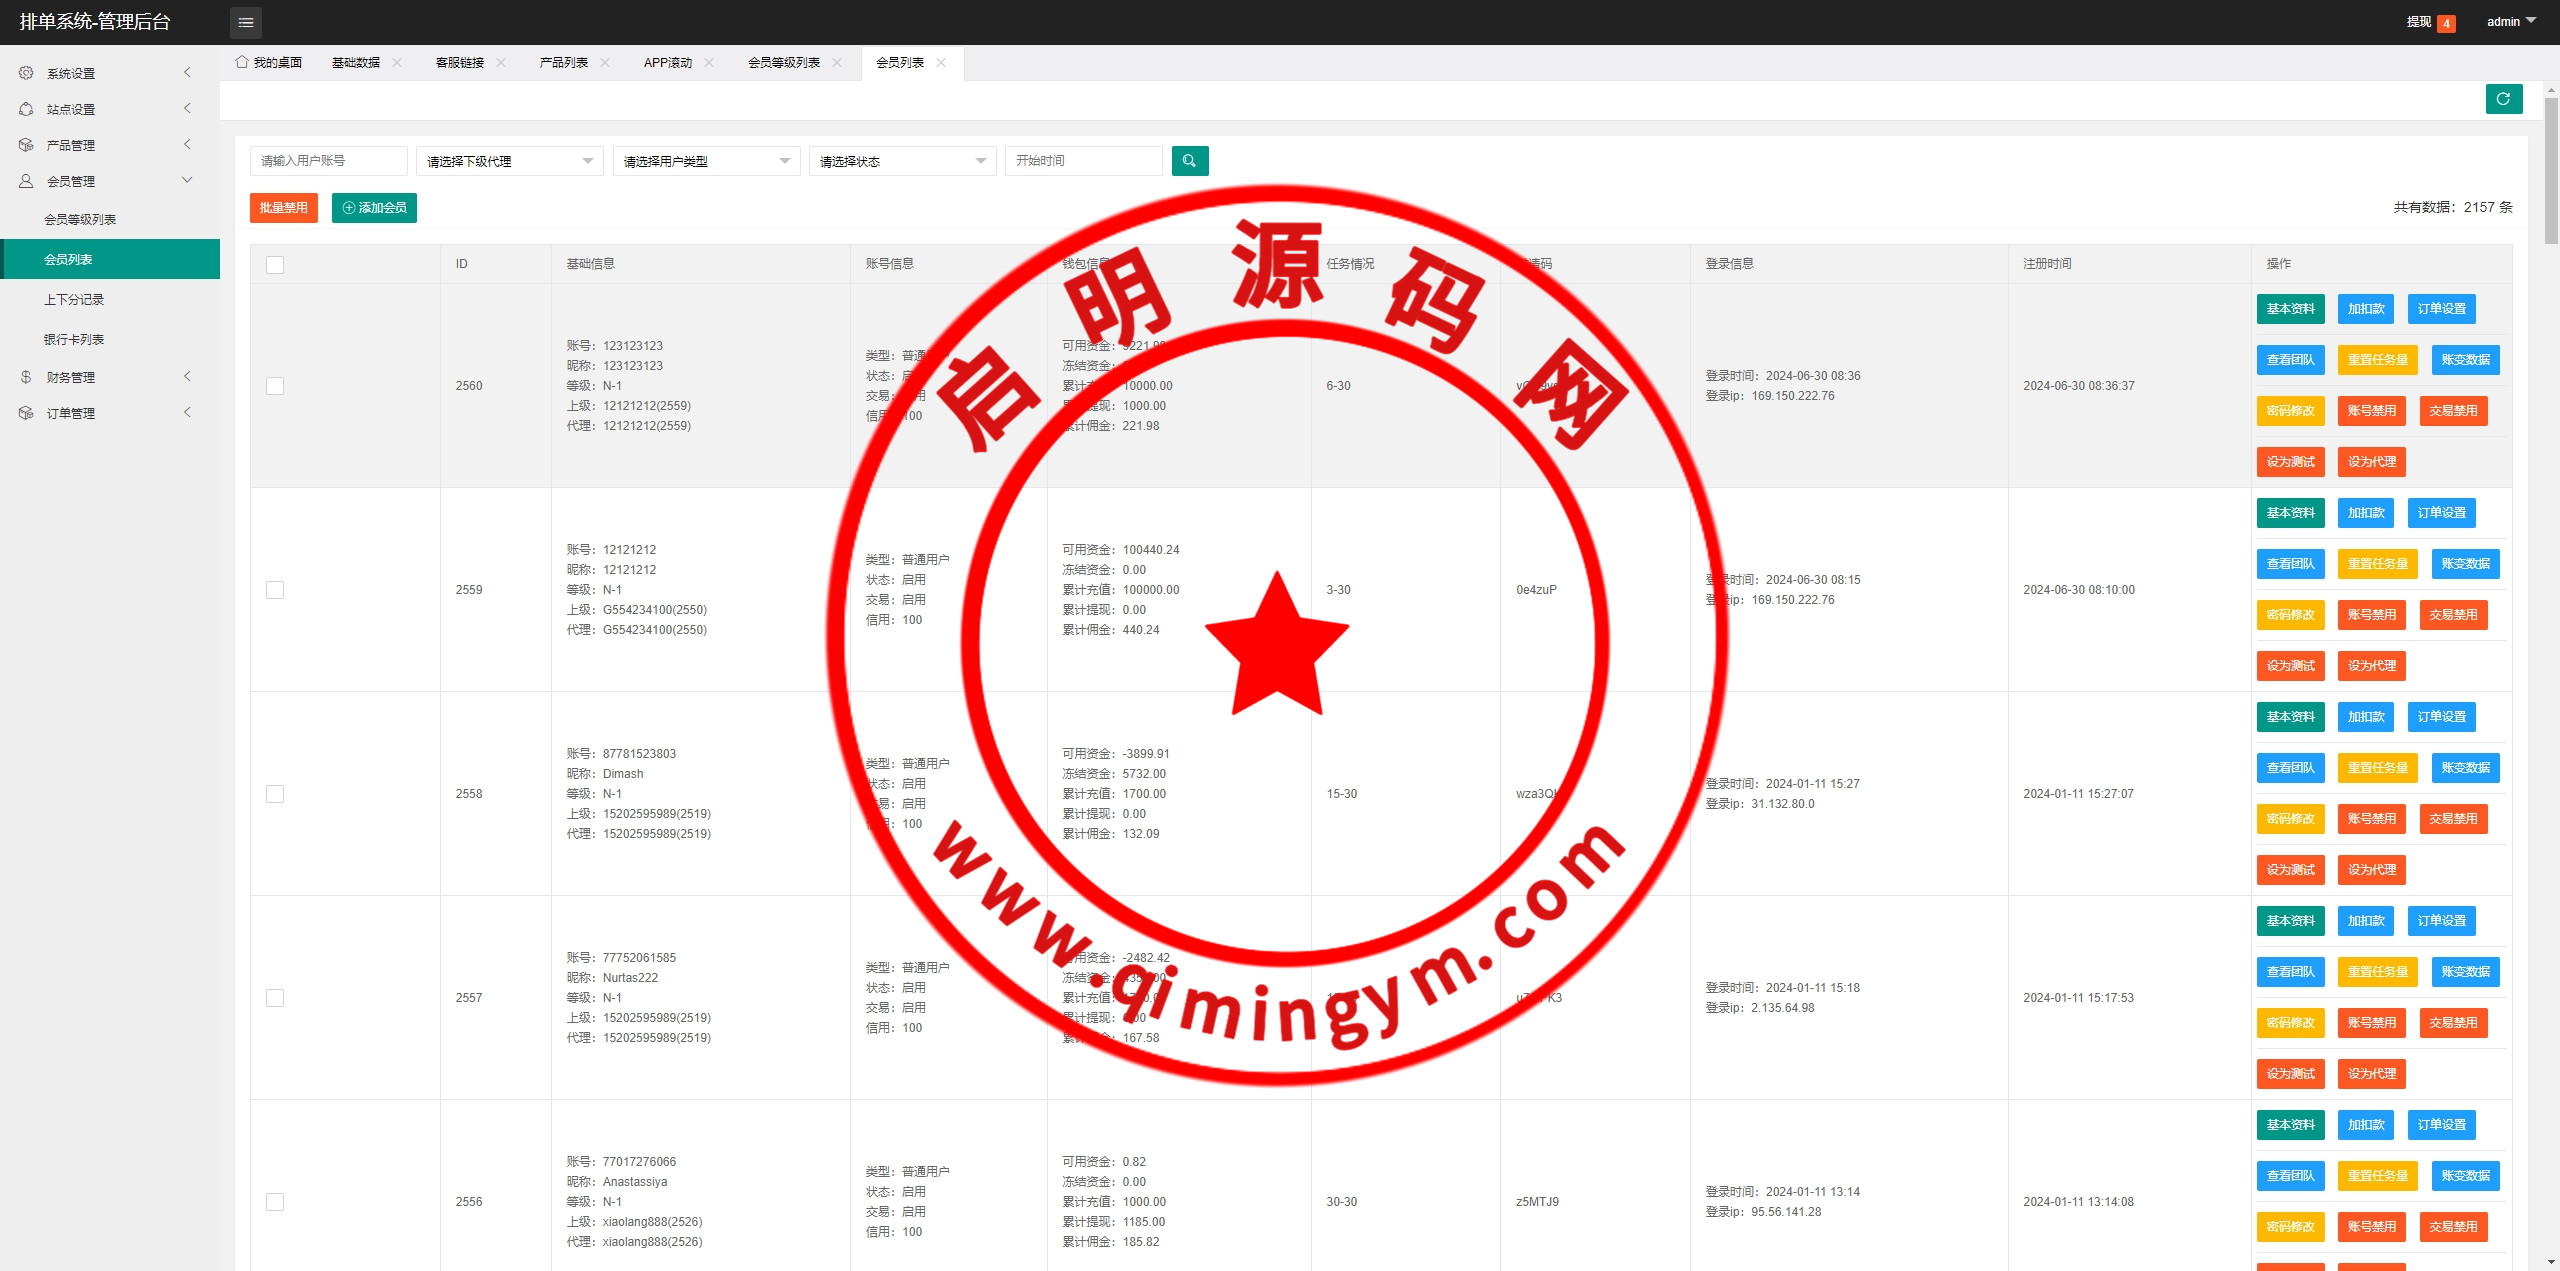Open the 请选择用户类型 dropdown
The image size is (2560, 1271).
tap(706, 161)
